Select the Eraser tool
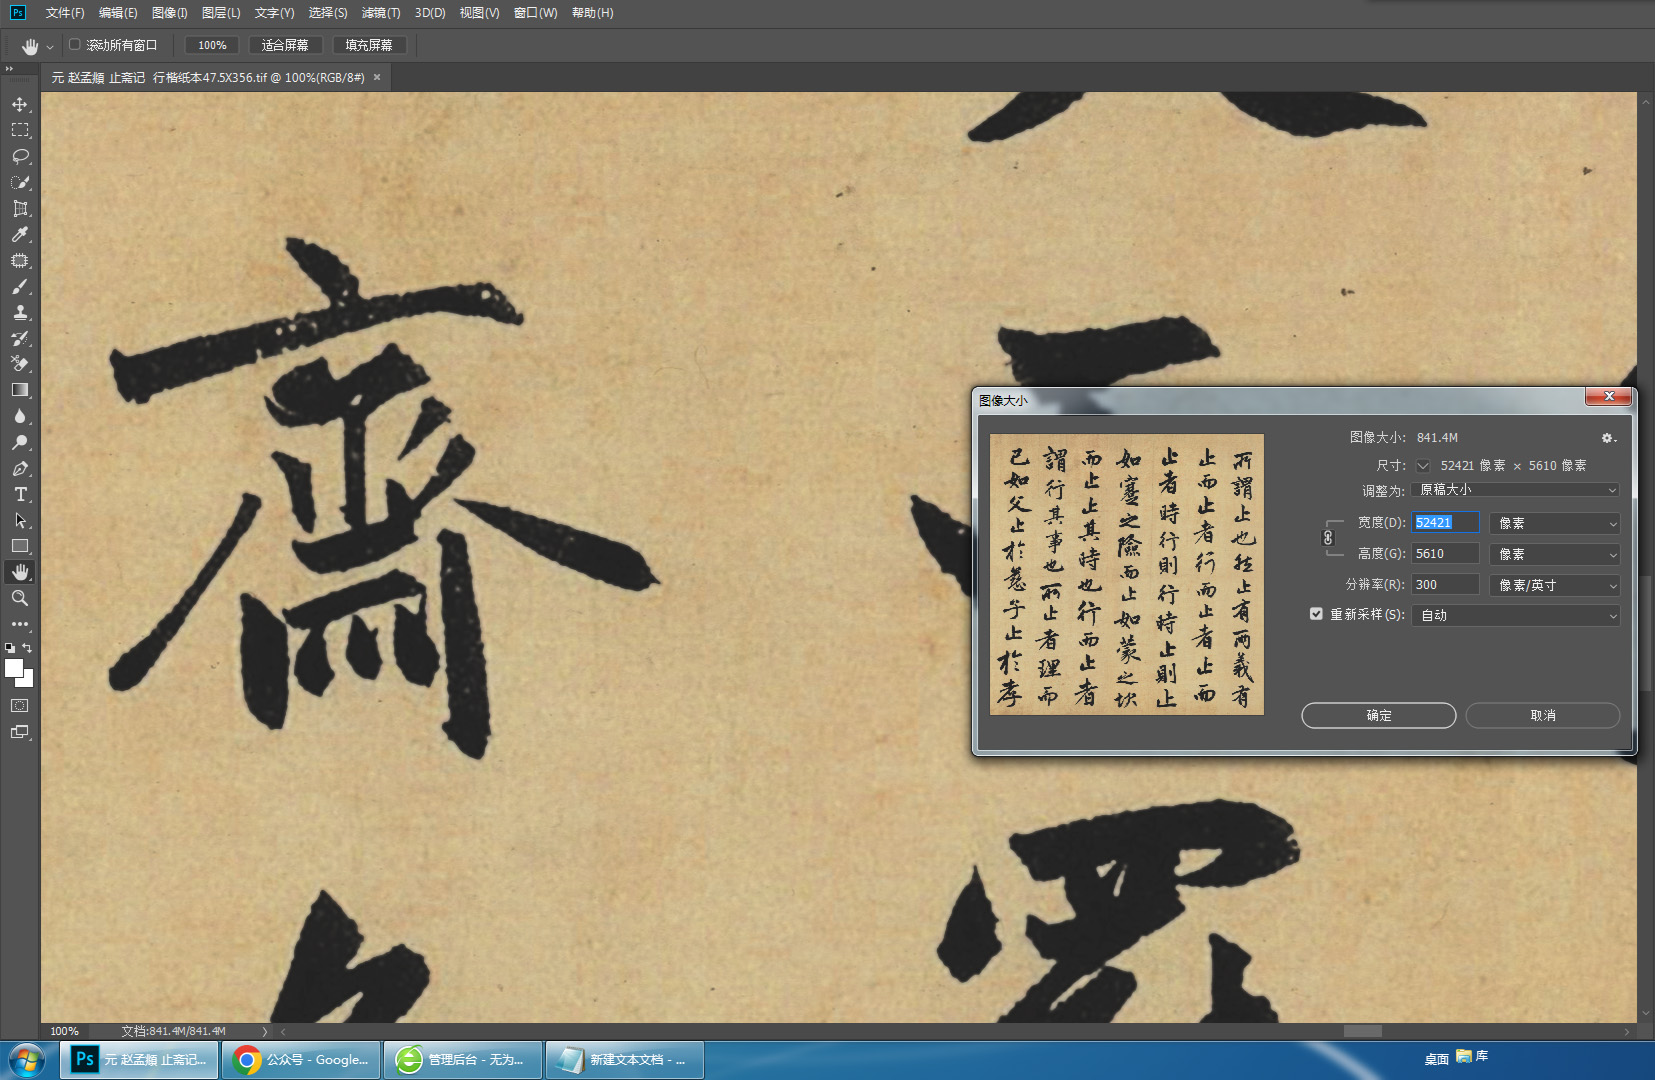Image resolution: width=1655 pixels, height=1080 pixels. 20,364
